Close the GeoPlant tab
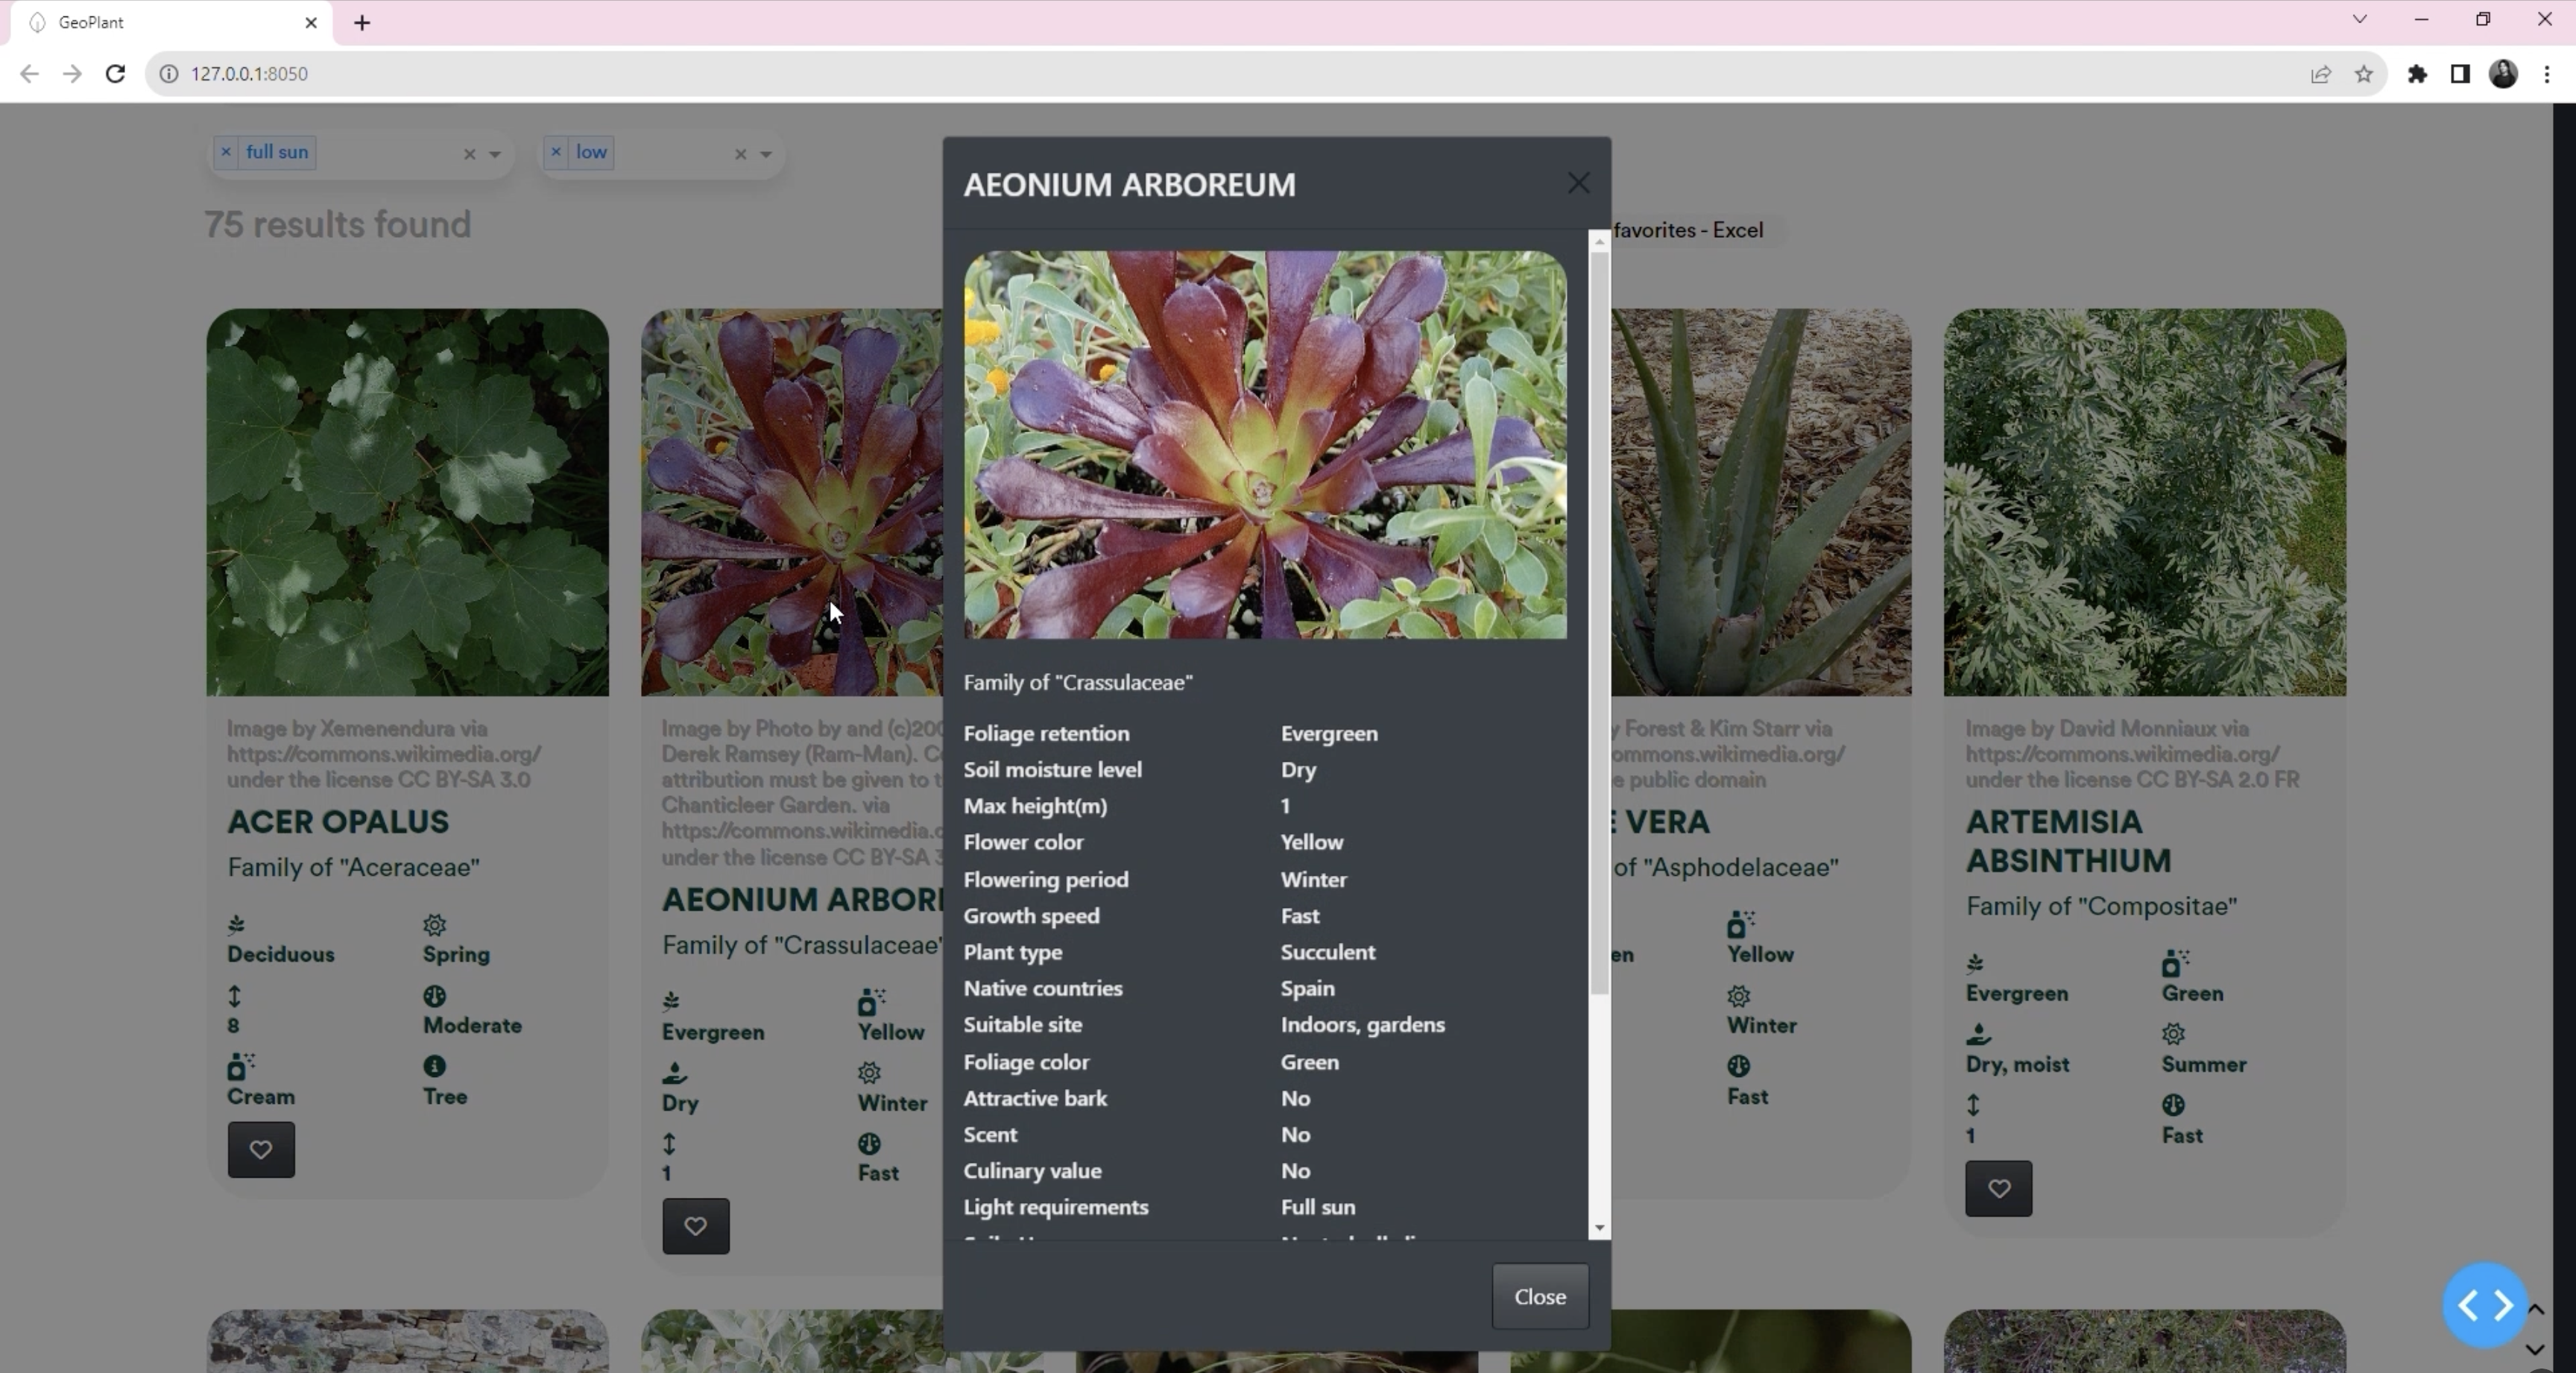2576x1373 pixels. pyautogui.click(x=311, y=23)
